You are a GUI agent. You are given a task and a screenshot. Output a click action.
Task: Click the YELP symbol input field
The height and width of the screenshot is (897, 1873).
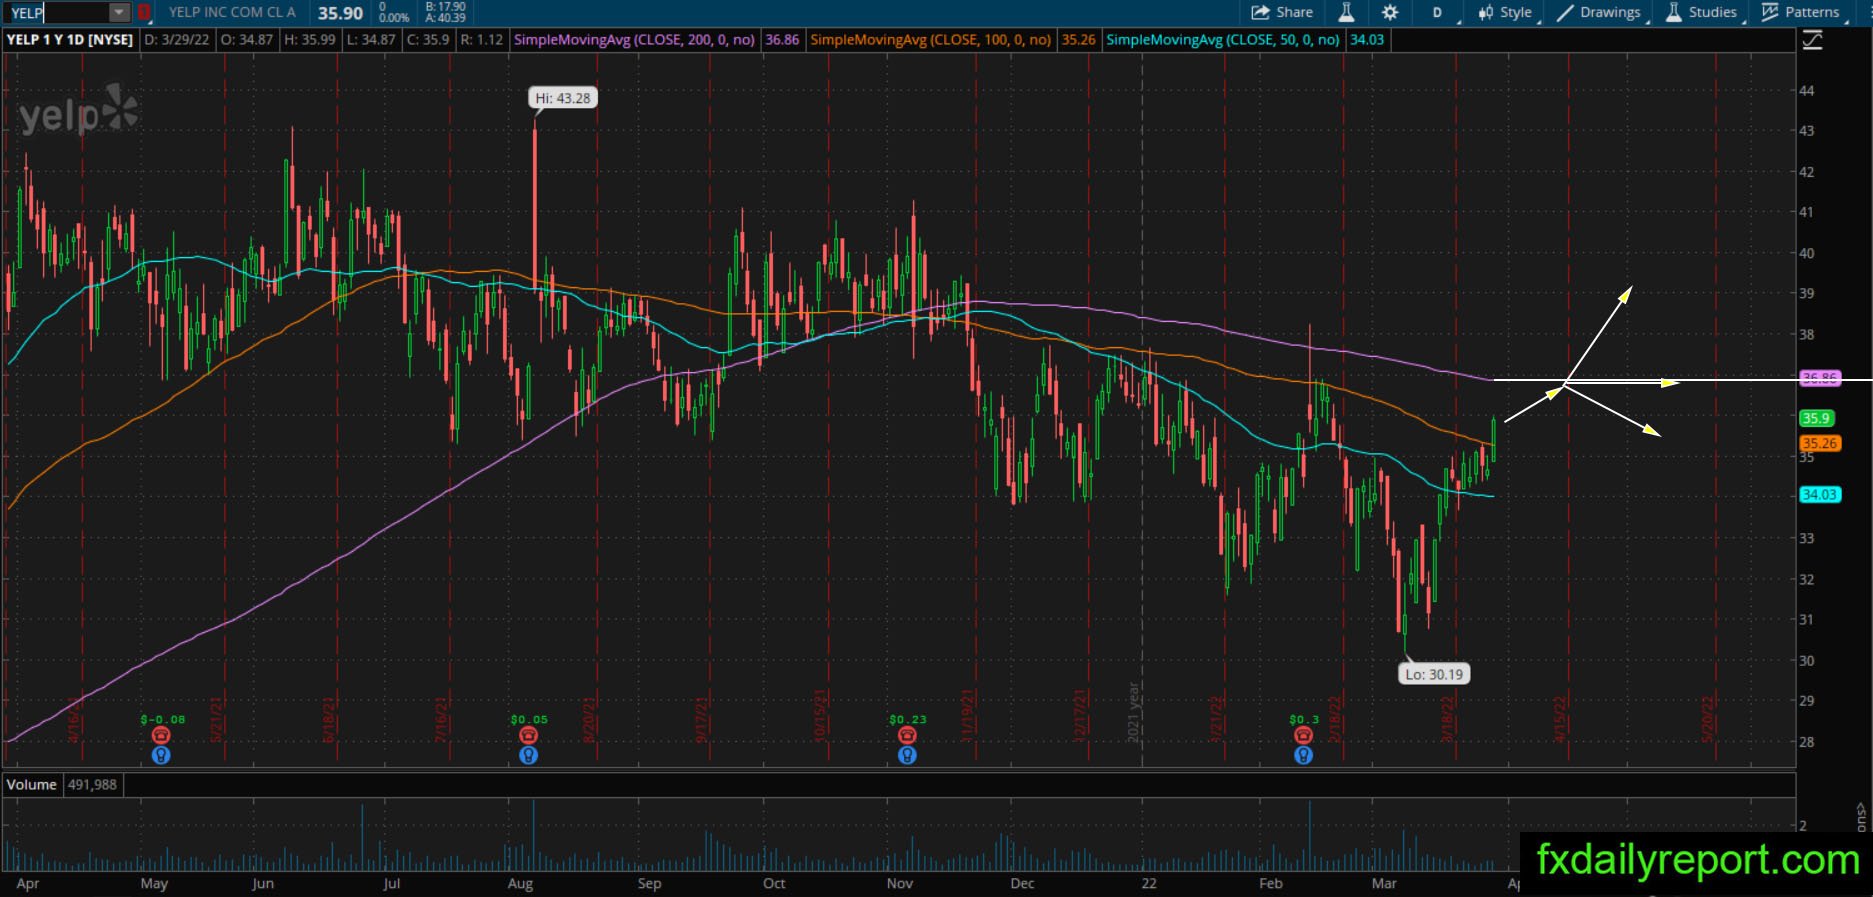59,12
